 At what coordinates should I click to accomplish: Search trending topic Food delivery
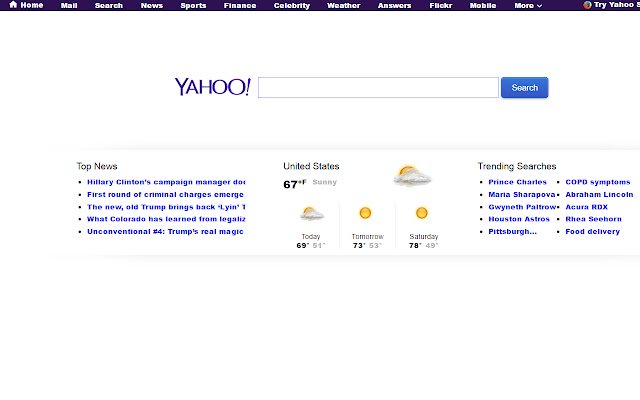(593, 231)
